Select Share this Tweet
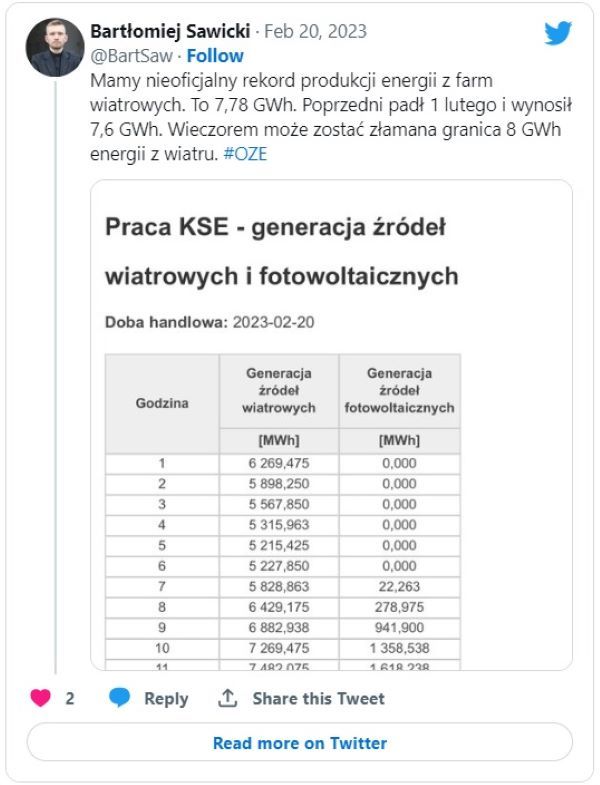600x785 pixels. pos(318,699)
